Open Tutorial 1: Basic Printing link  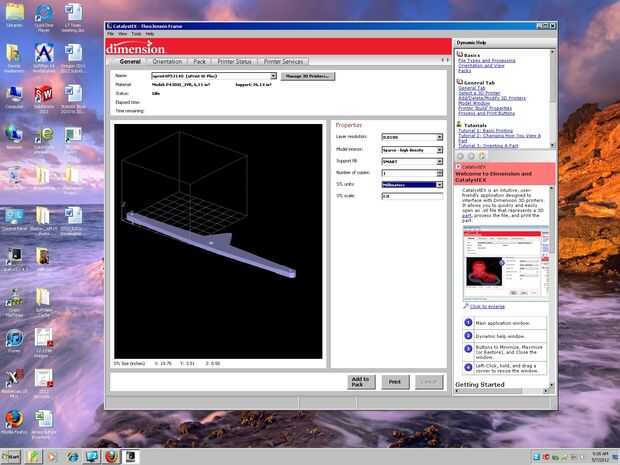click(x=486, y=130)
